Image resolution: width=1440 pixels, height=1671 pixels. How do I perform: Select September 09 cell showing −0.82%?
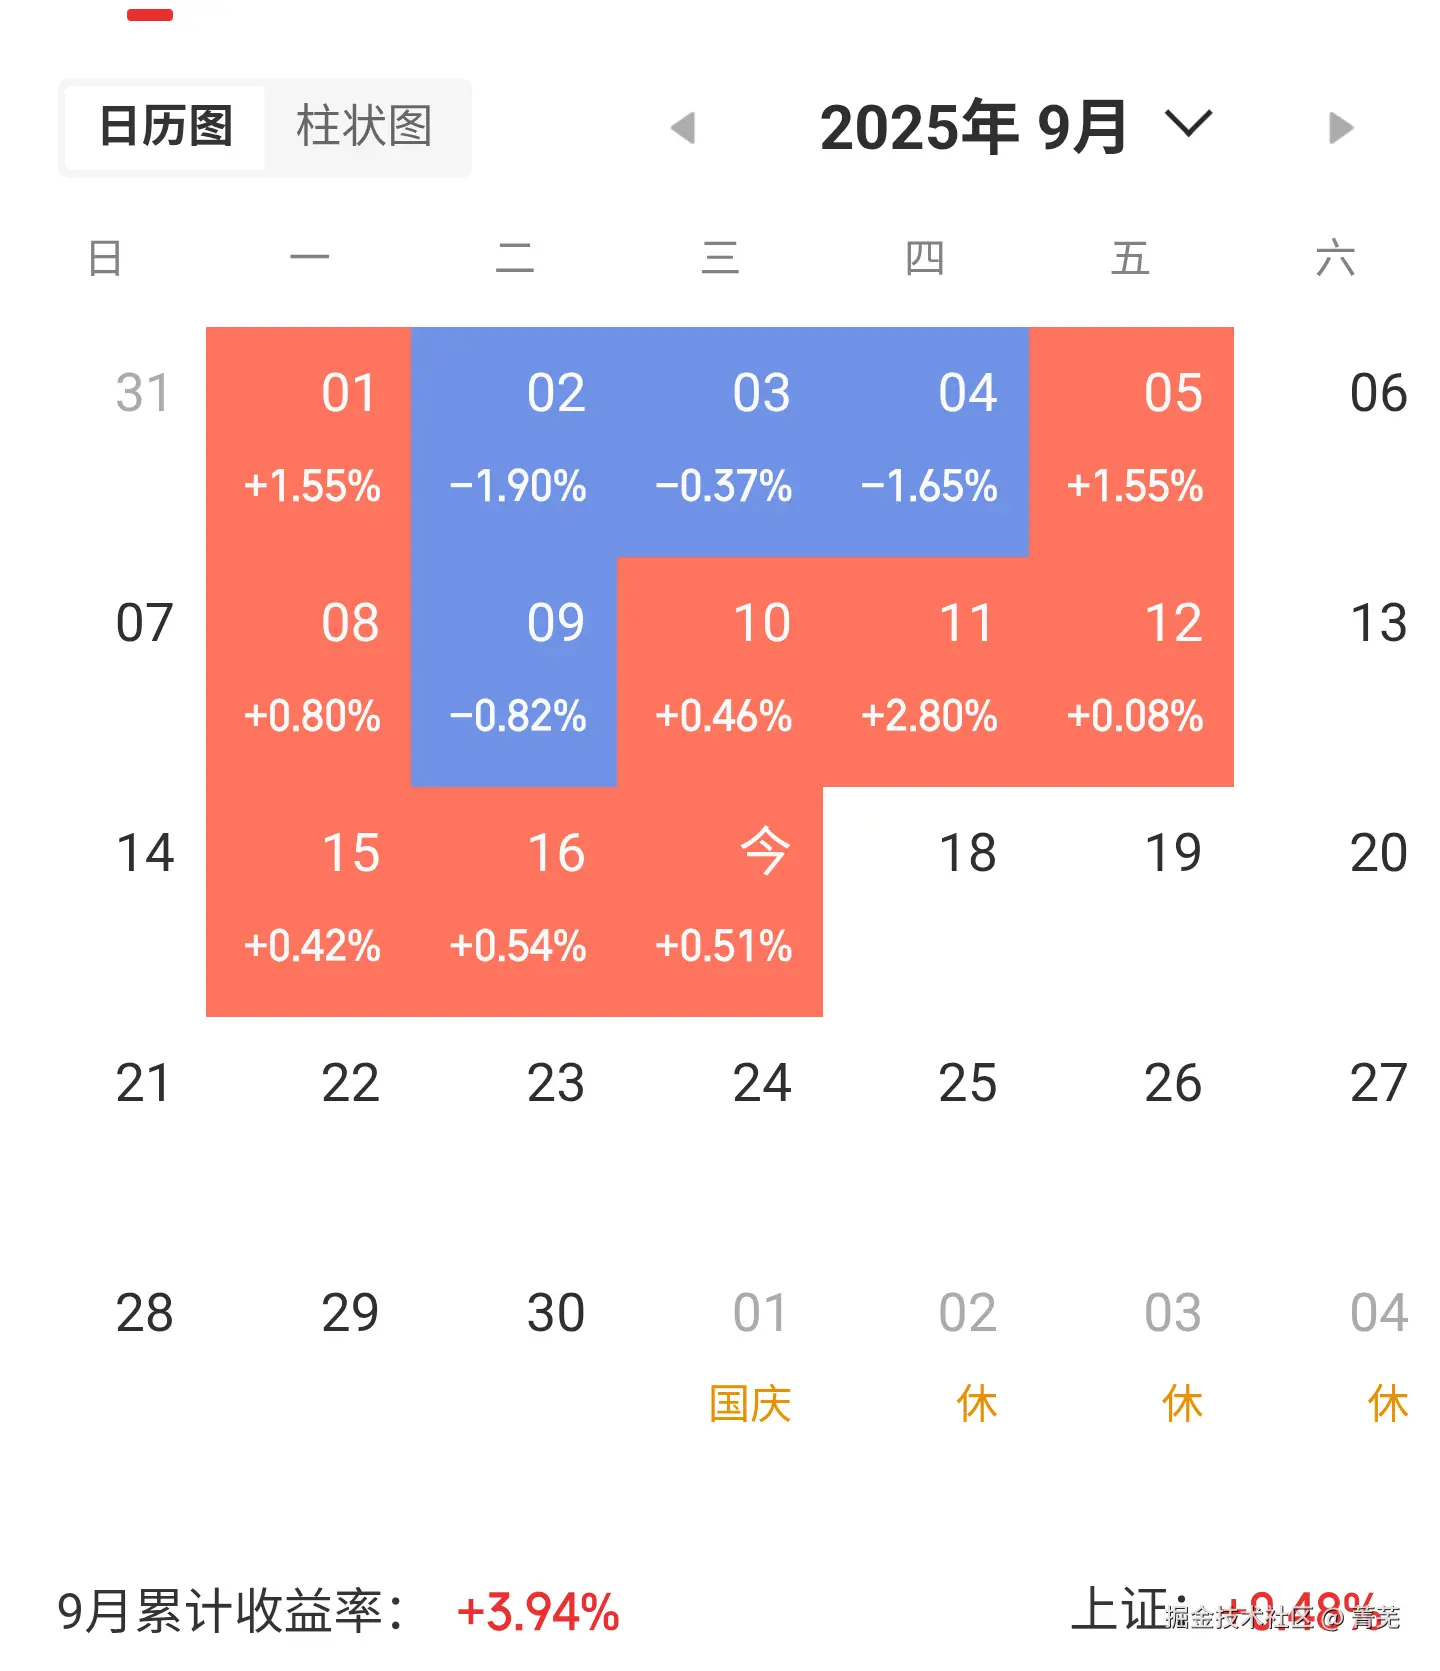point(514,671)
